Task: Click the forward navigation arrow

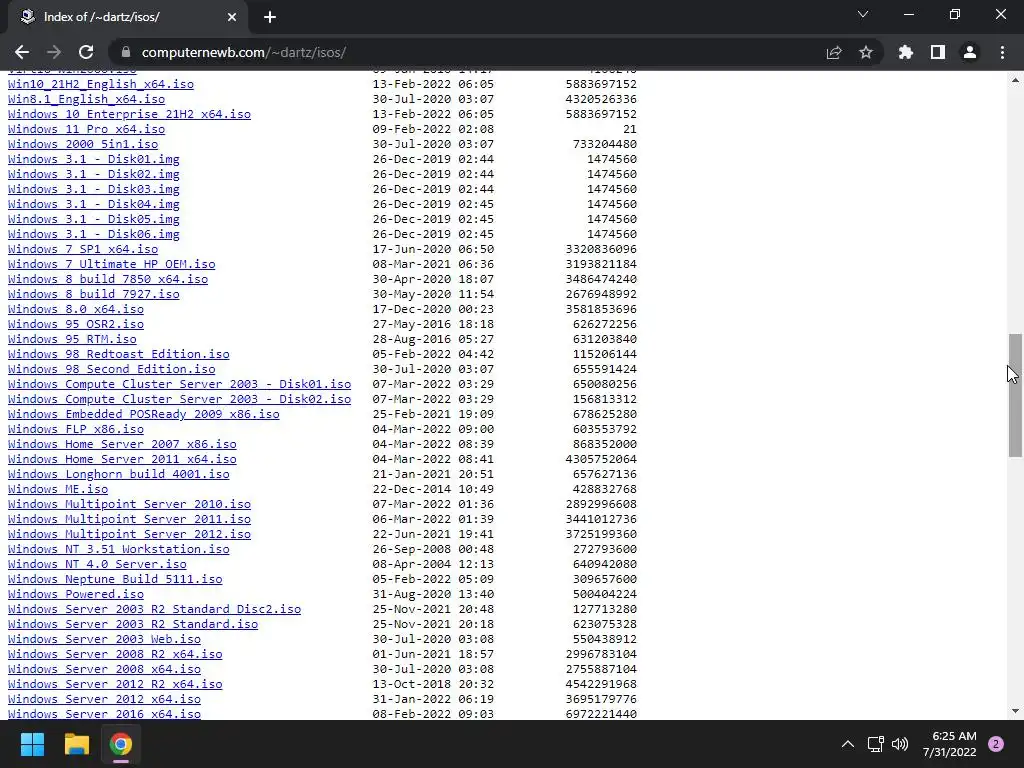Action: [54, 52]
